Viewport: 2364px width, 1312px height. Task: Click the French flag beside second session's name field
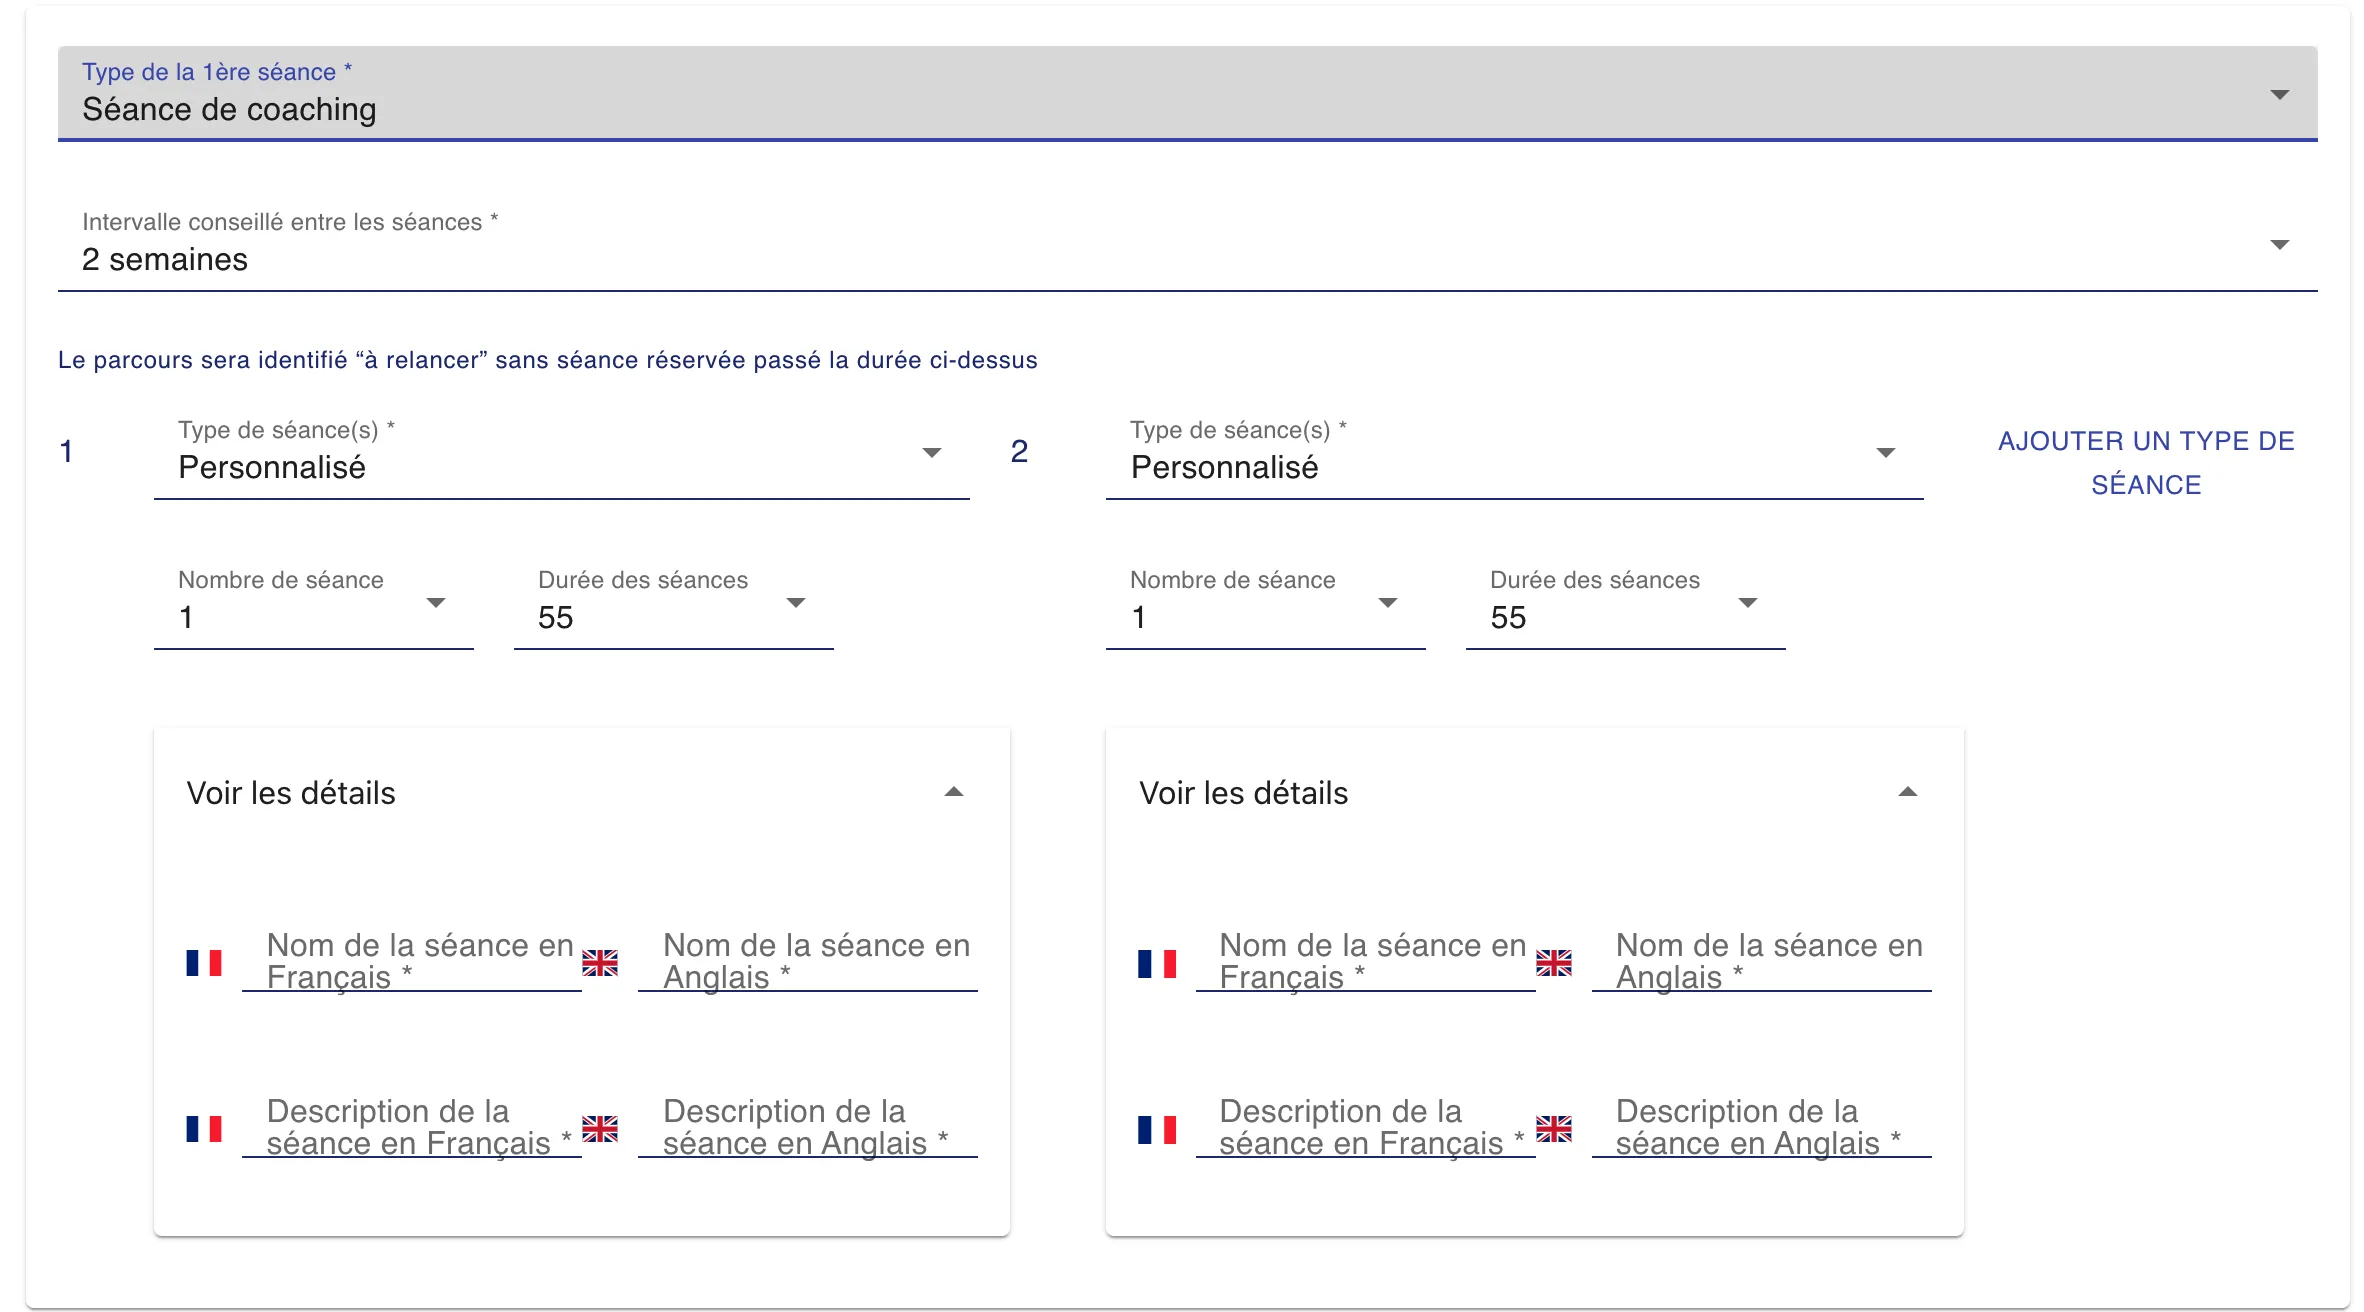coord(1157,963)
